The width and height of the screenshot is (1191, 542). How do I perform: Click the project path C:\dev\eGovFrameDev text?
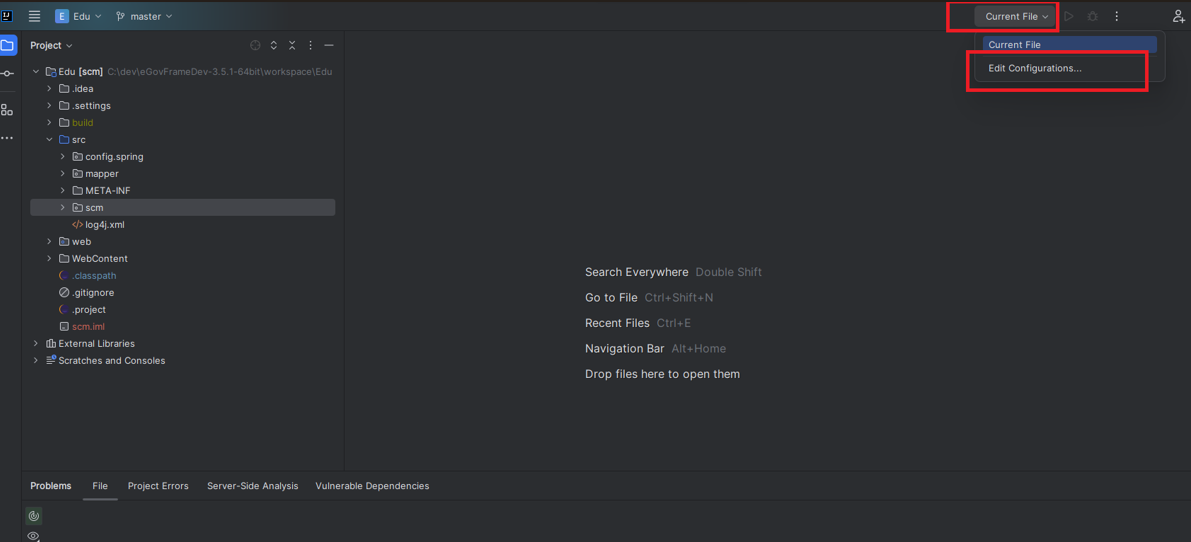(x=220, y=72)
